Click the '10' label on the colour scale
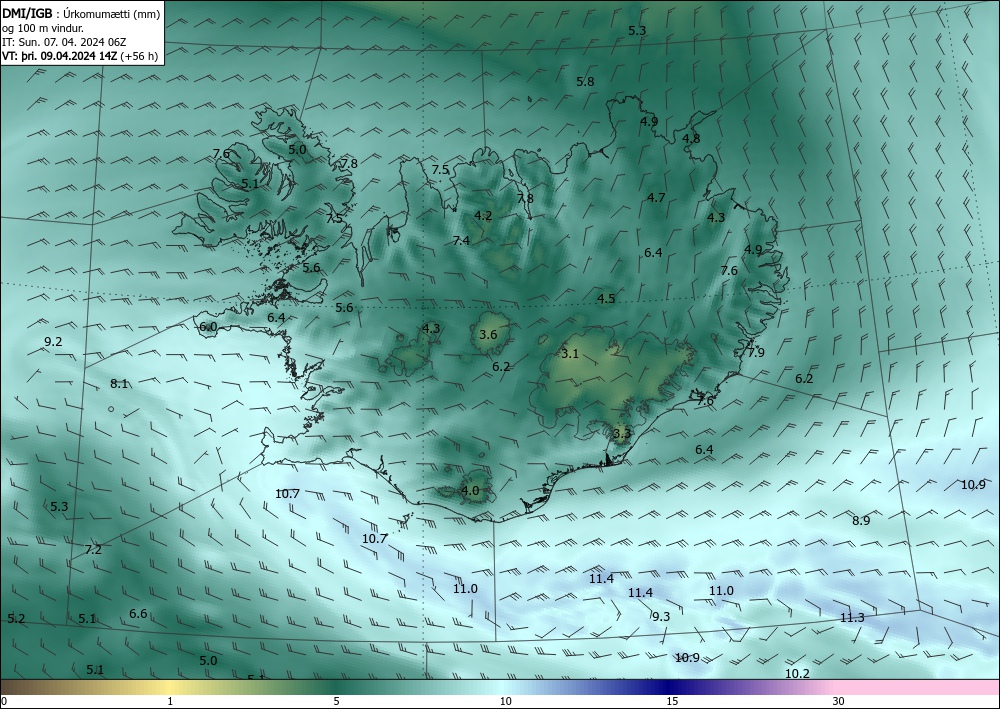This screenshot has height=709, width=1000. (x=505, y=702)
